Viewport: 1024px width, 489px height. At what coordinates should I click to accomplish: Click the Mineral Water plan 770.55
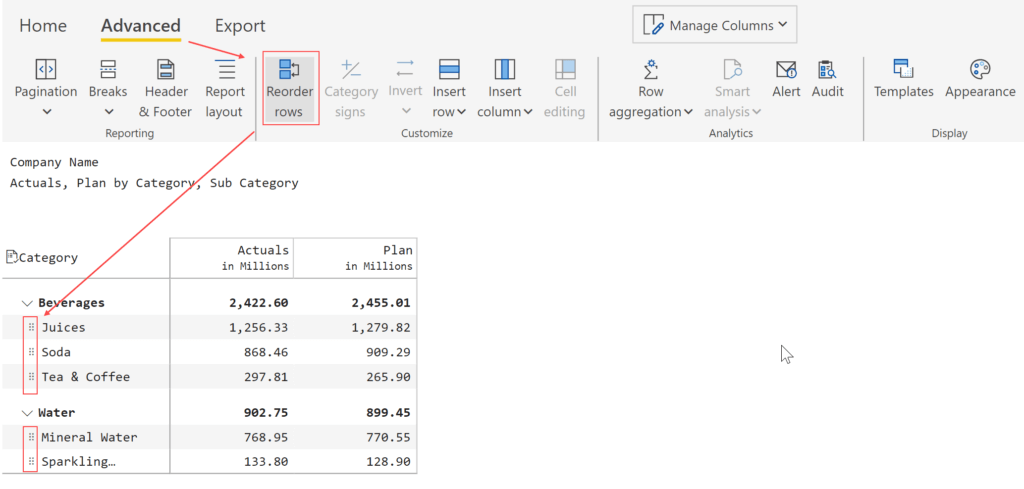[x=389, y=437]
